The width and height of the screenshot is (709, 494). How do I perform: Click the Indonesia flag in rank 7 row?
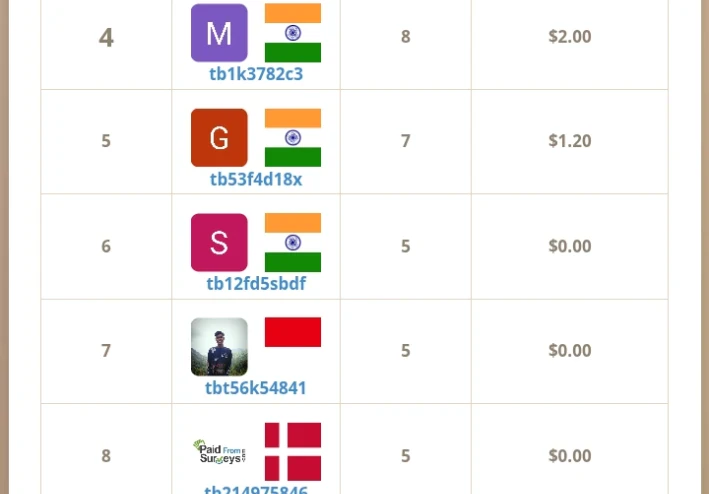tap(293, 332)
